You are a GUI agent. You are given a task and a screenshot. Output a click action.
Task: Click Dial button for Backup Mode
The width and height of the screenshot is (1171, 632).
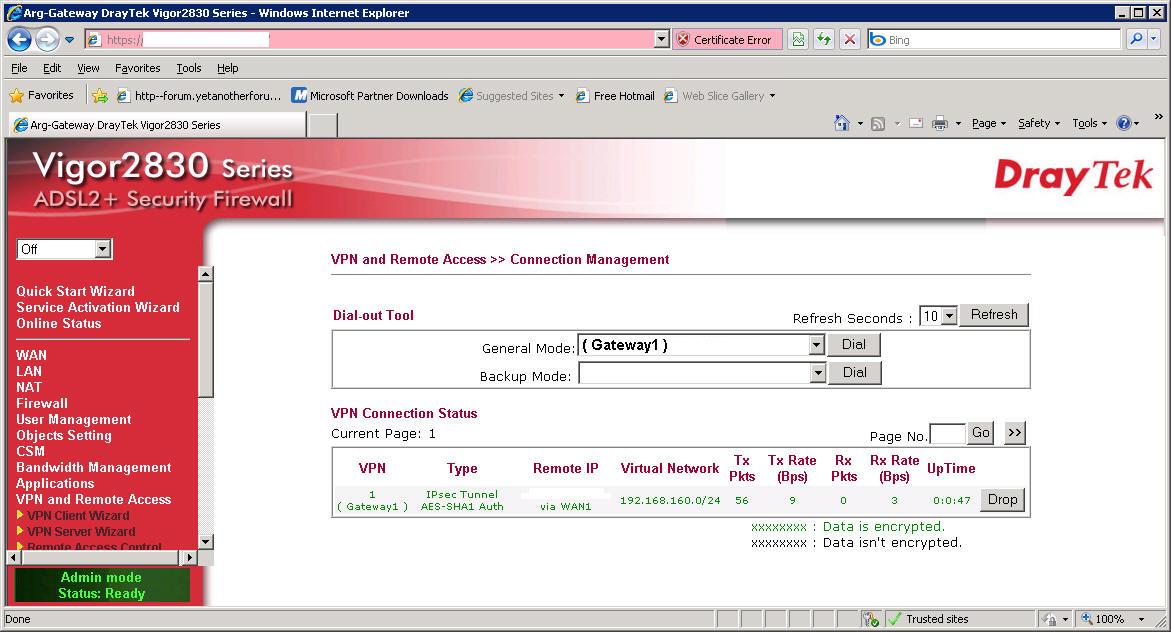click(x=854, y=372)
